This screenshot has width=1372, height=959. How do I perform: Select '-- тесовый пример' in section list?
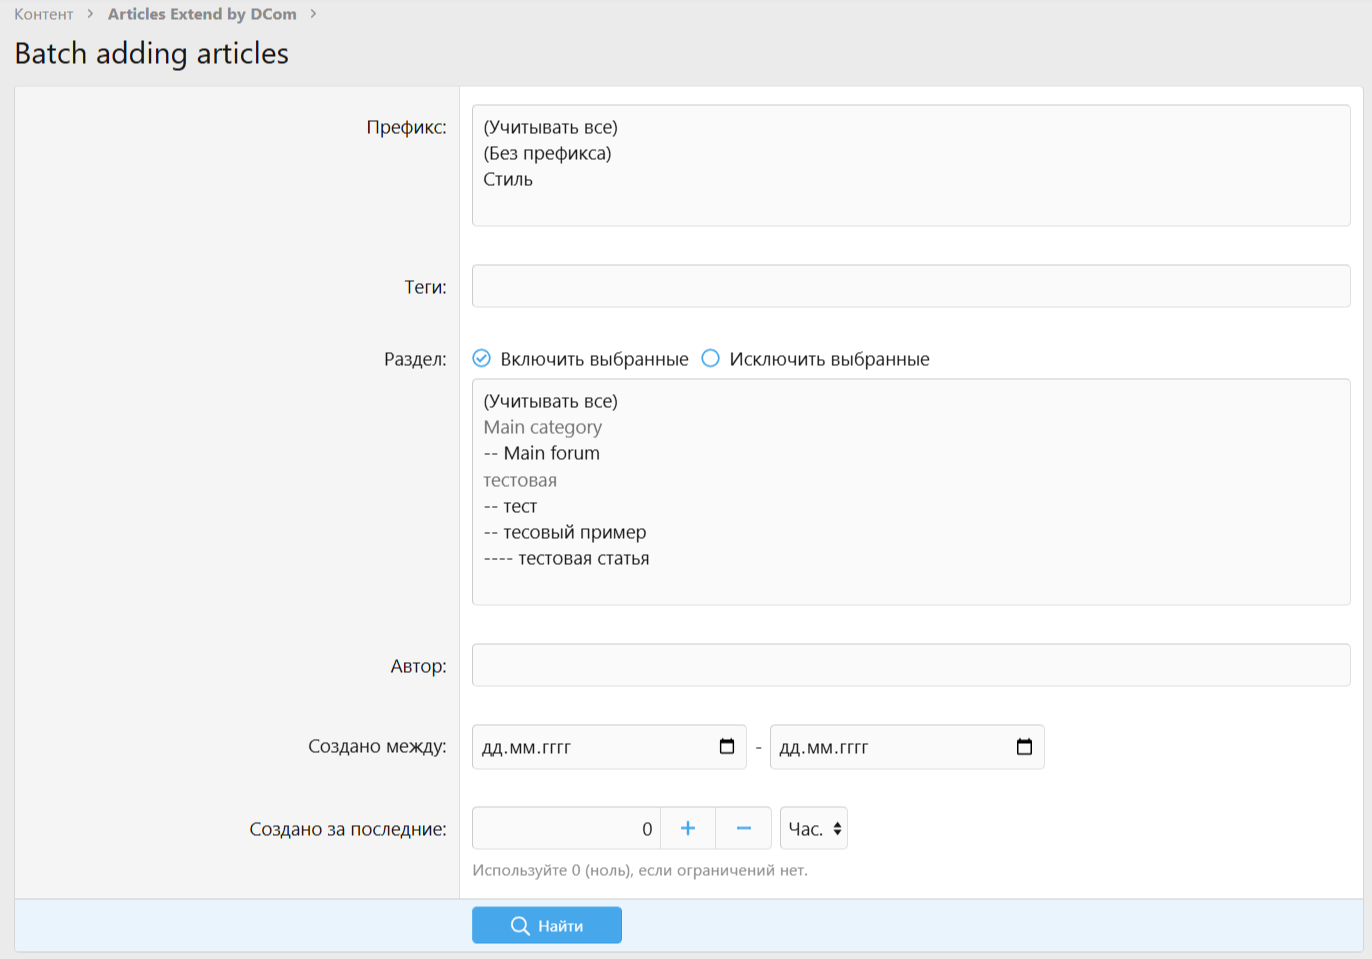click(x=565, y=533)
